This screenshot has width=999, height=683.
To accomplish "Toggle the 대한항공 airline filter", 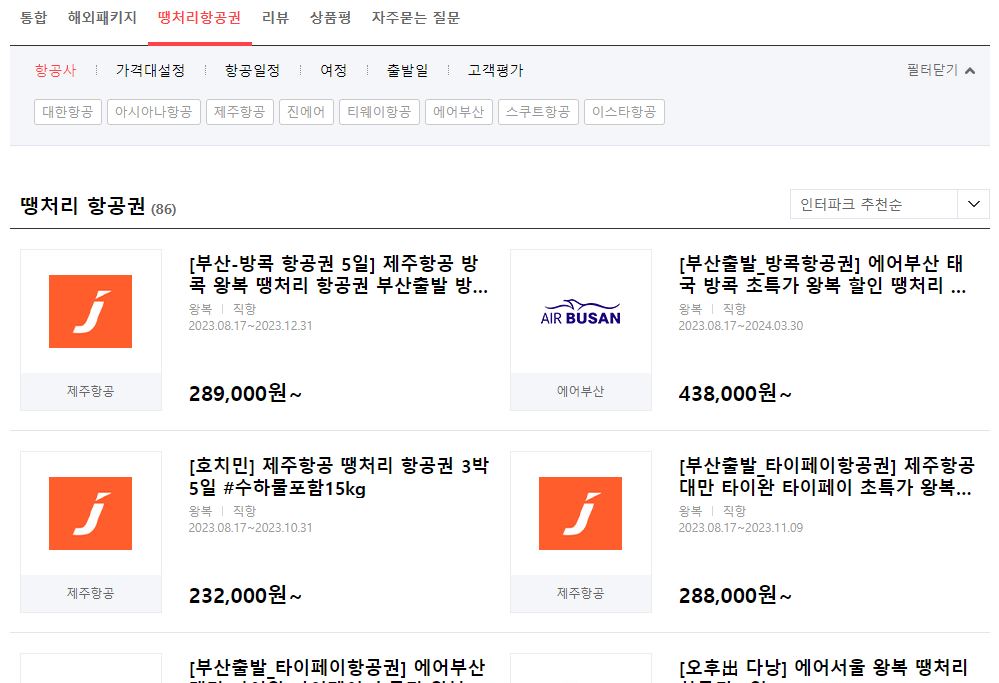I will click(x=68, y=112).
